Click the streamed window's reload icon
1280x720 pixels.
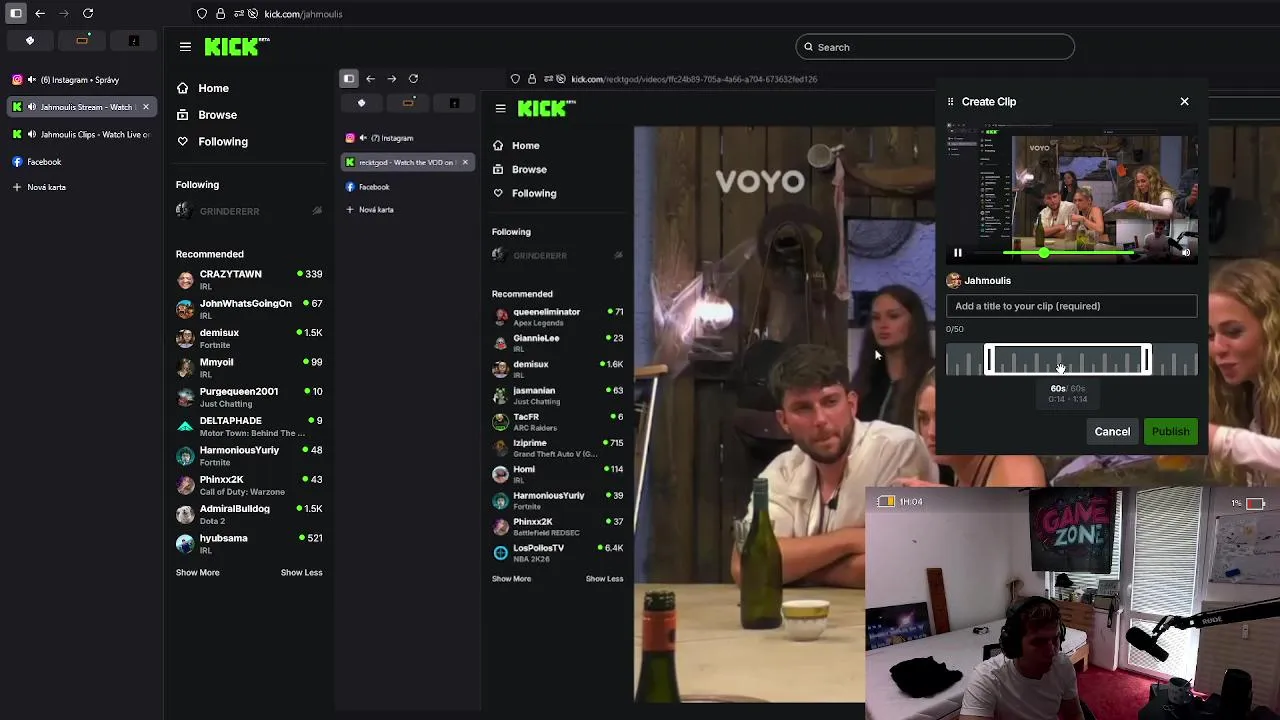(x=413, y=78)
